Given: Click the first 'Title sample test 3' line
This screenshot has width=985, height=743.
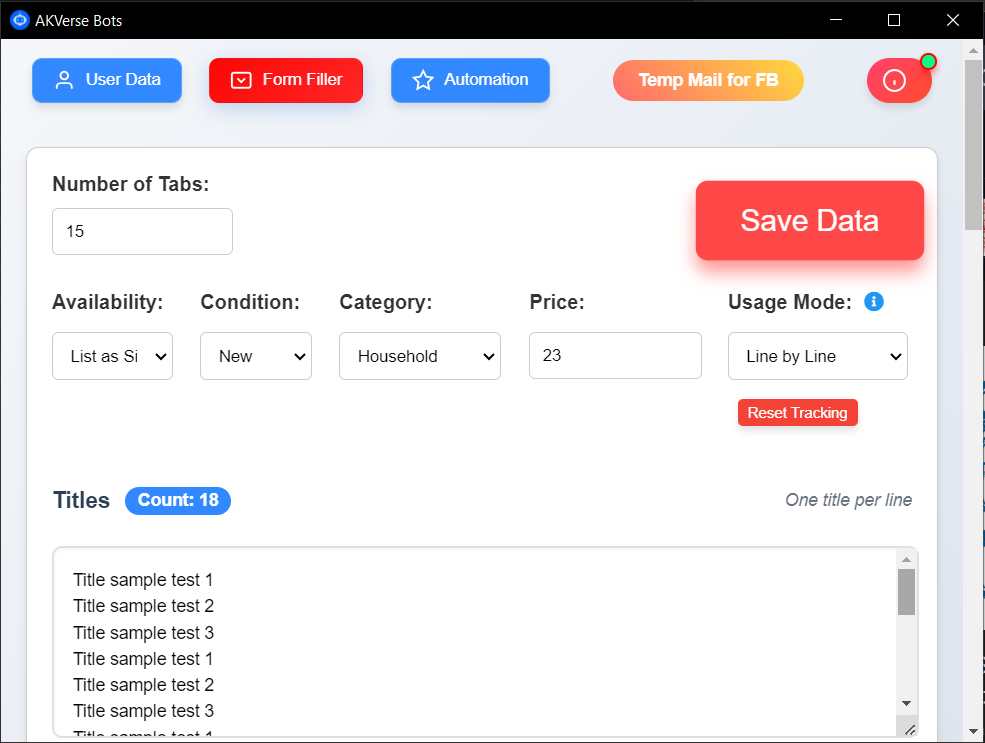Looking at the screenshot, I should click(143, 632).
